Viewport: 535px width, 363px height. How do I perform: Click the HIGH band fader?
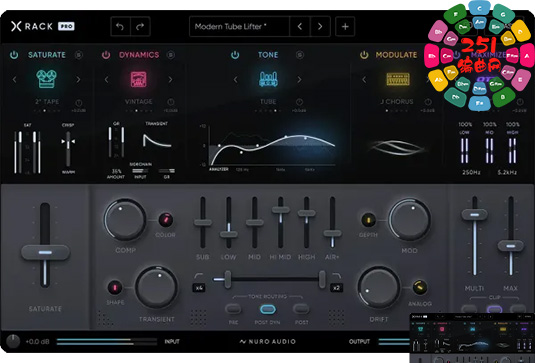(x=306, y=213)
